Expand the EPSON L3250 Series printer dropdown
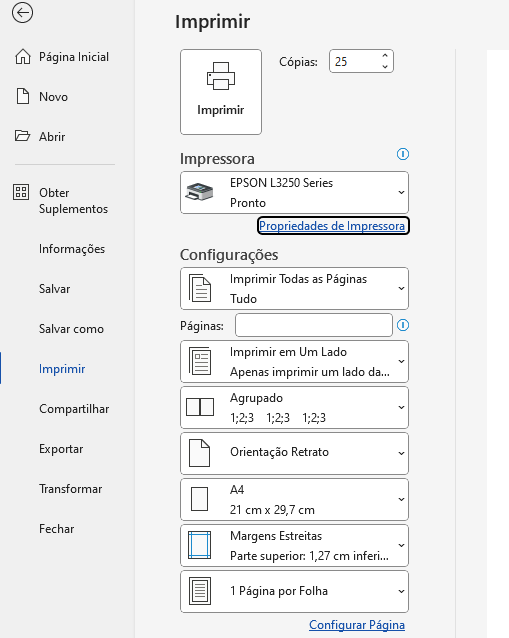This screenshot has width=509, height=638. click(x=295, y=192)
